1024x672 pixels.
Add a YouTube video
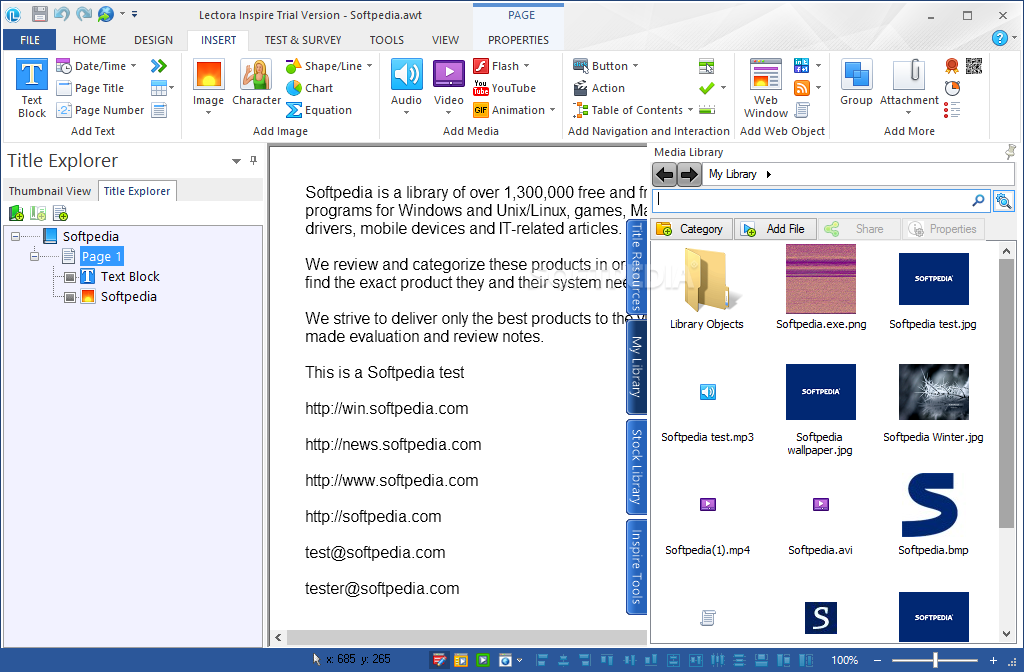pyautogui.click(x=504, y=88)
